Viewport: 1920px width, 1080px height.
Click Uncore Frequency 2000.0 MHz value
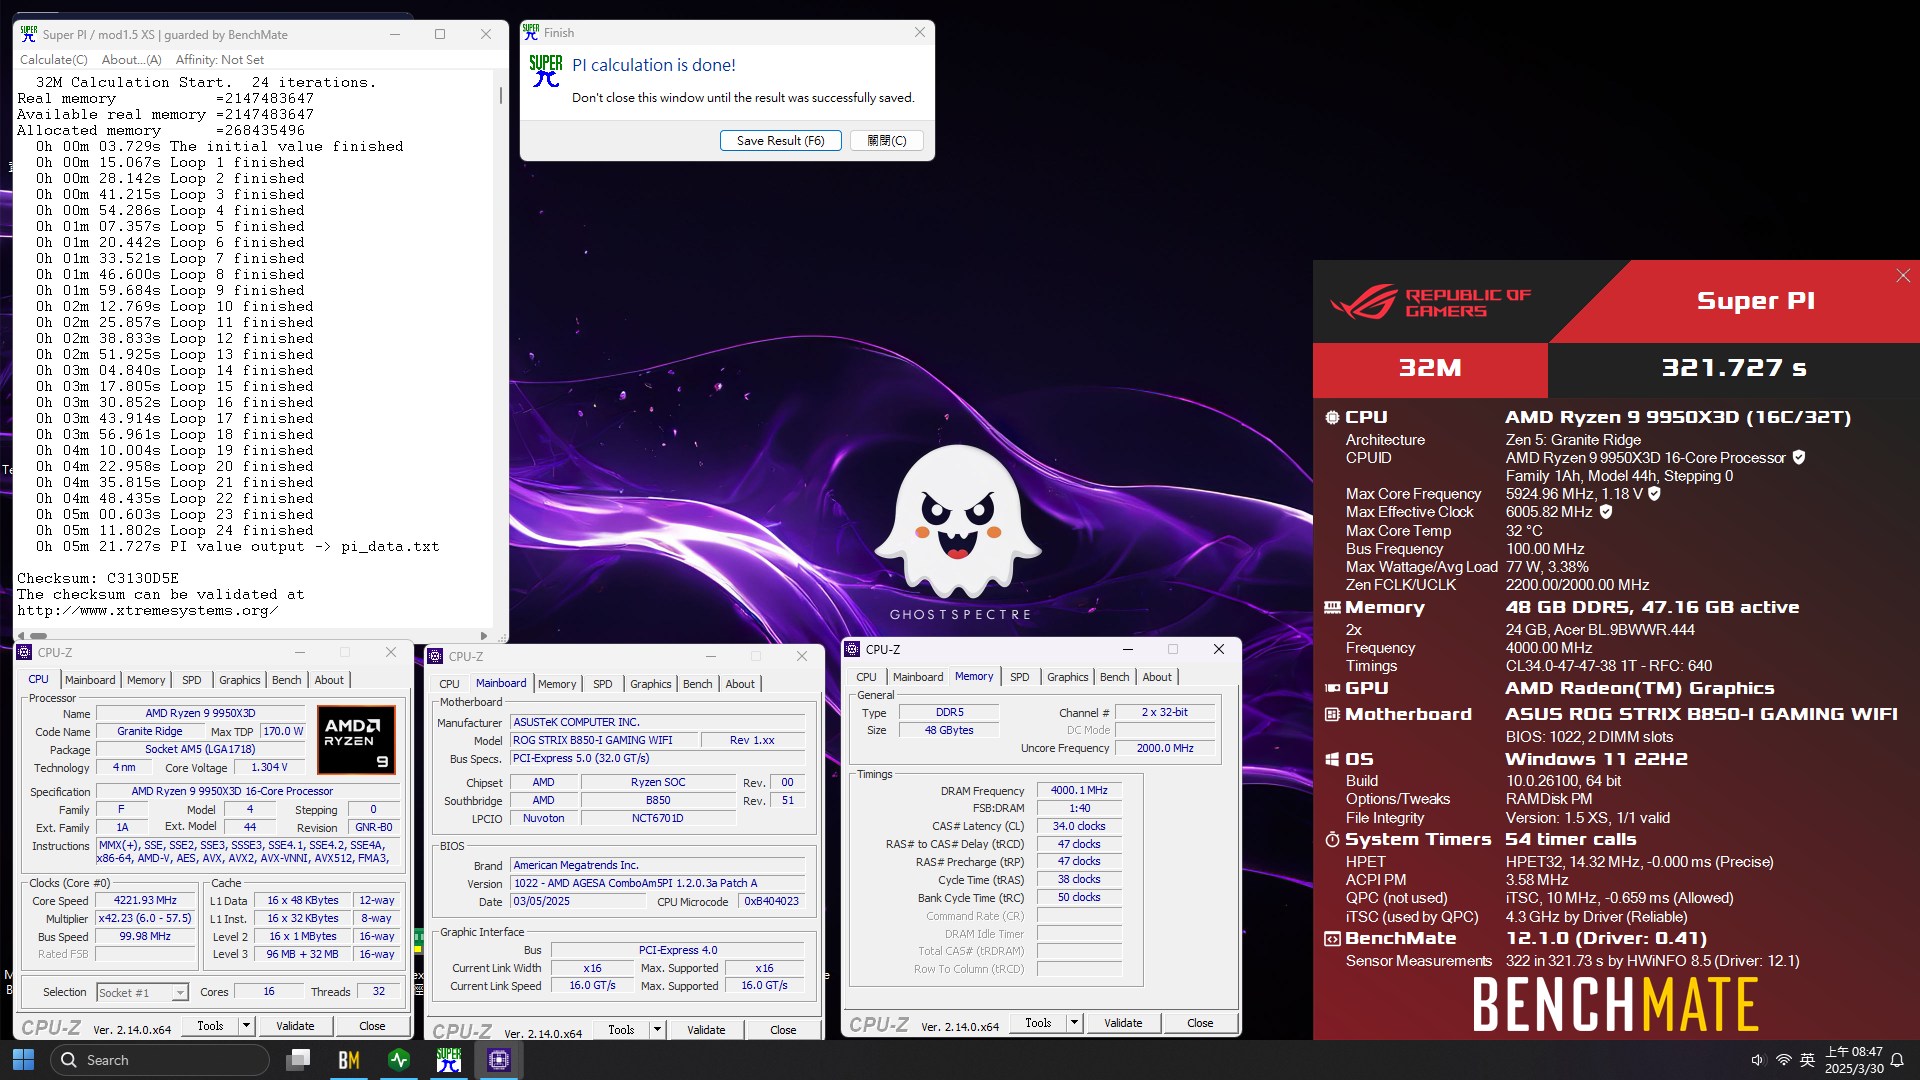pyautogui.click(x=1165, y=748)
